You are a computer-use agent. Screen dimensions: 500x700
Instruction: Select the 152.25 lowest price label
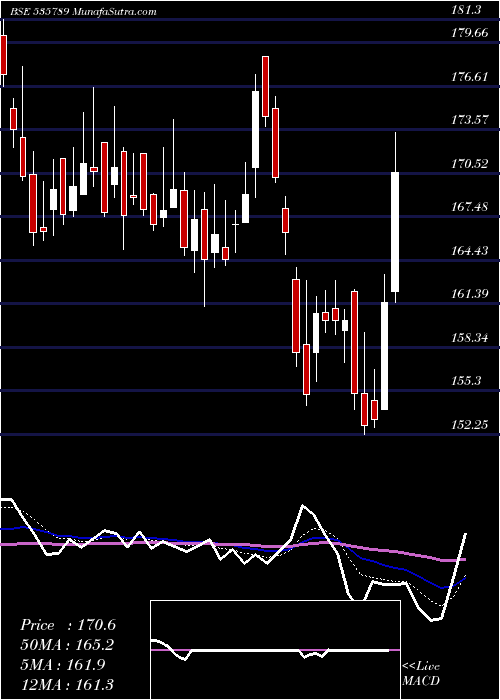tap(469, 425)
